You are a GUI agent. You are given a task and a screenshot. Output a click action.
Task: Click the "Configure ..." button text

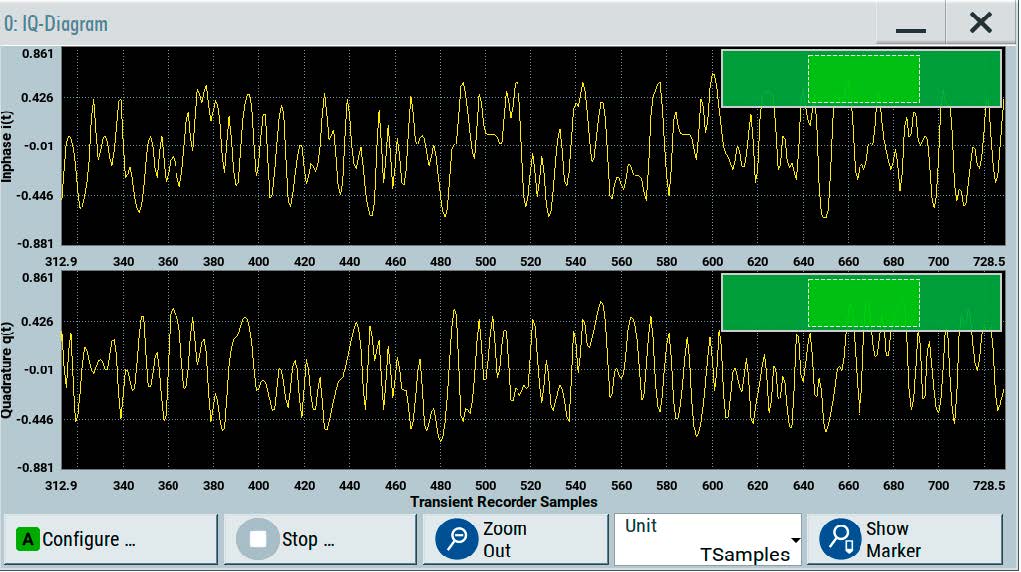click(88, 540)
